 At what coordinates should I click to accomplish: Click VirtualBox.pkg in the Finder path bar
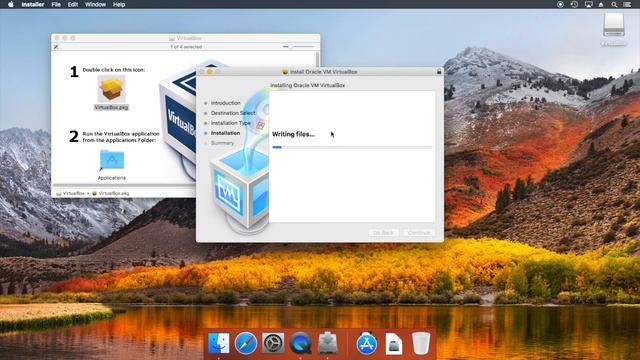(110, 193)
